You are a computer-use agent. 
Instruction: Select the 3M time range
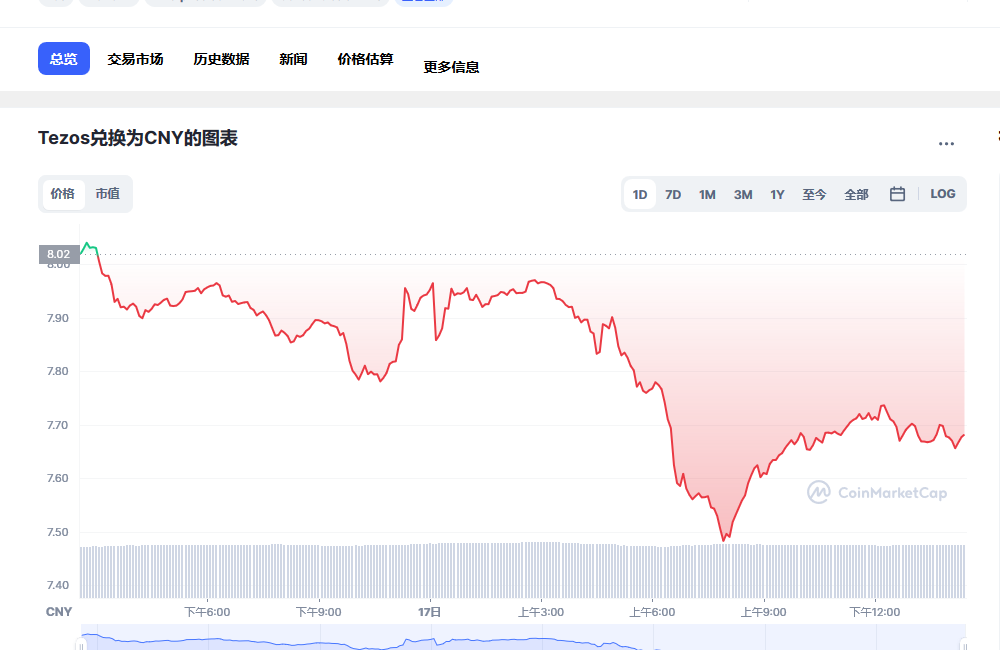(743, 195)
